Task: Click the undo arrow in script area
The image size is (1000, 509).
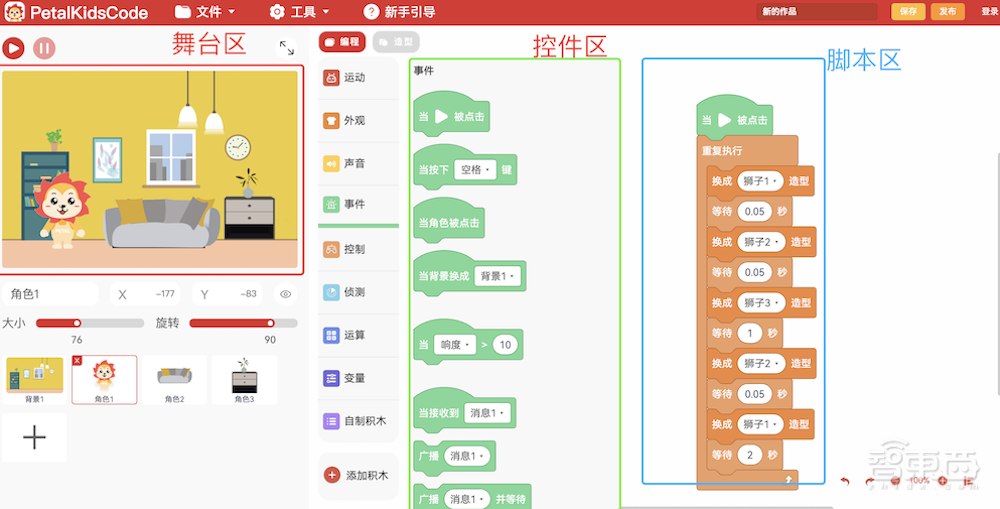Action: click(x=846, y=482)
